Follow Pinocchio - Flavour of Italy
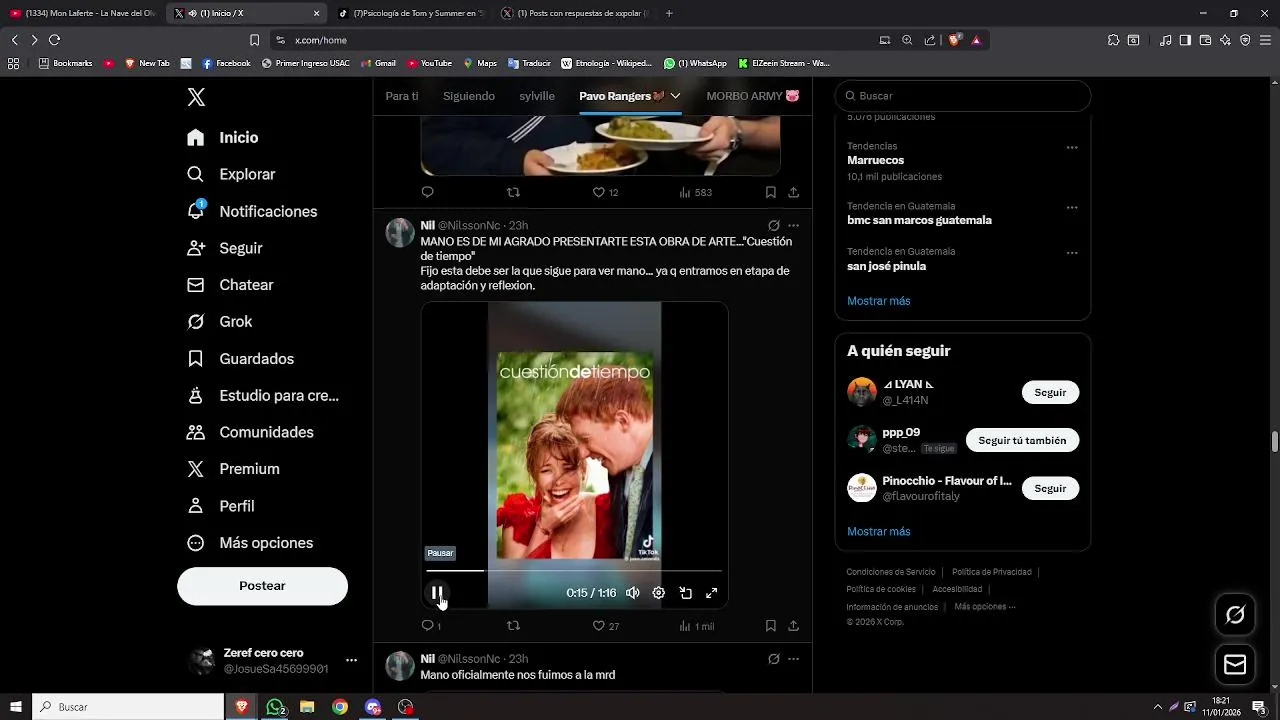The image size is (1280, 720). [x=1050, y=489]
